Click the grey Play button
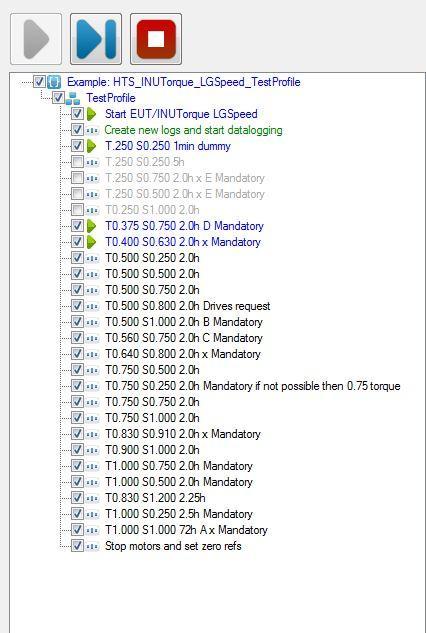The image size is (426, 633). pos(36,39)
